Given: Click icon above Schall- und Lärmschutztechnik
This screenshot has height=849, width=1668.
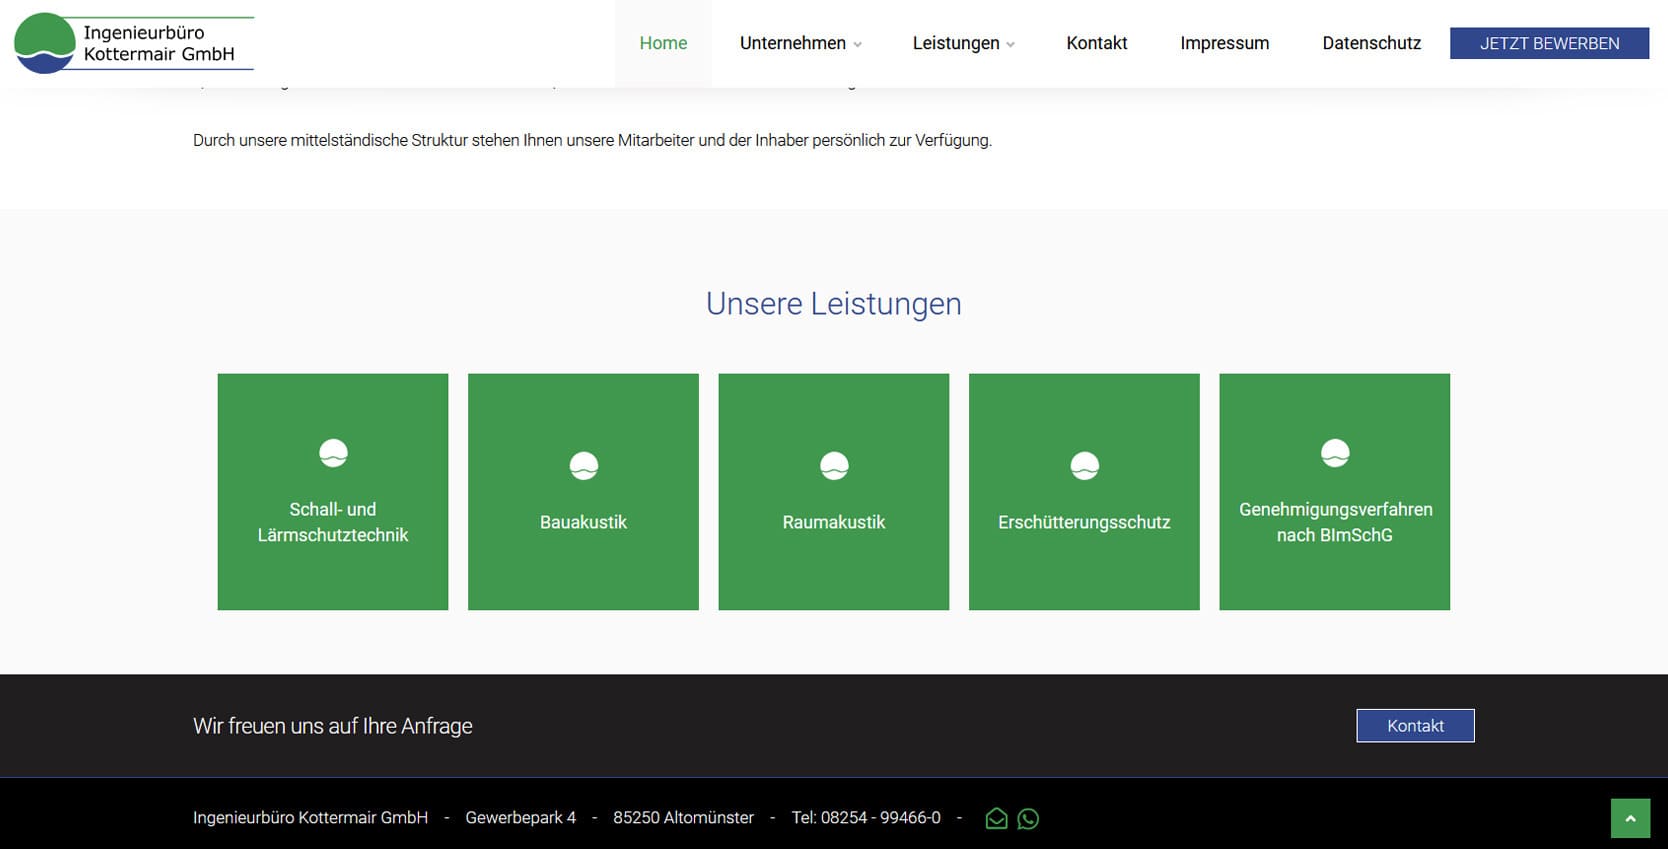Looking at the screenshot, I should tap(333, 453).
